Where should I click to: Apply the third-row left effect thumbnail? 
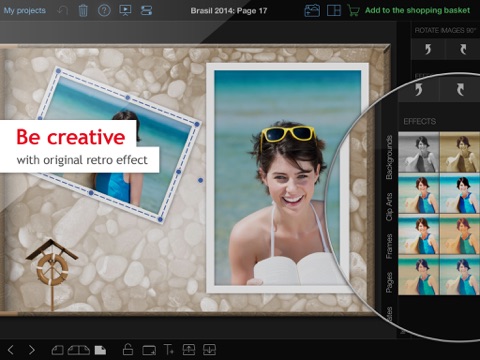click(x=419, y=235)
